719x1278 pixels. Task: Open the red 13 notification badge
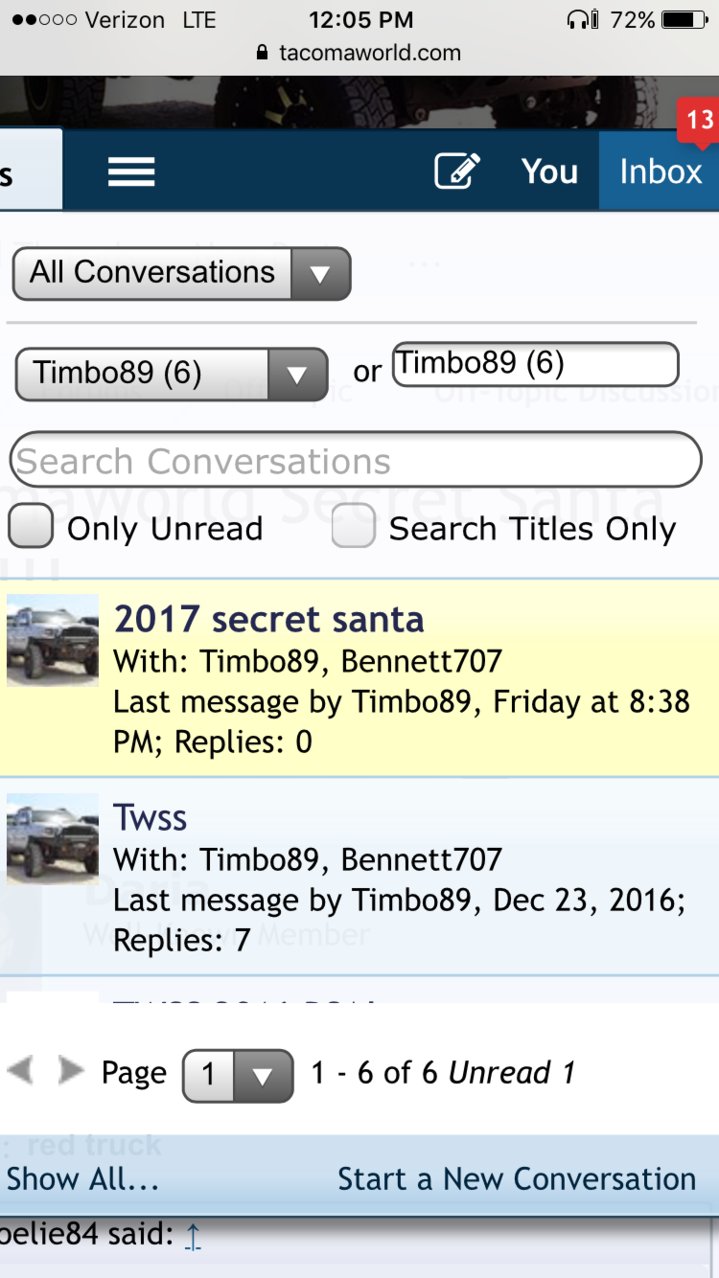698,121
